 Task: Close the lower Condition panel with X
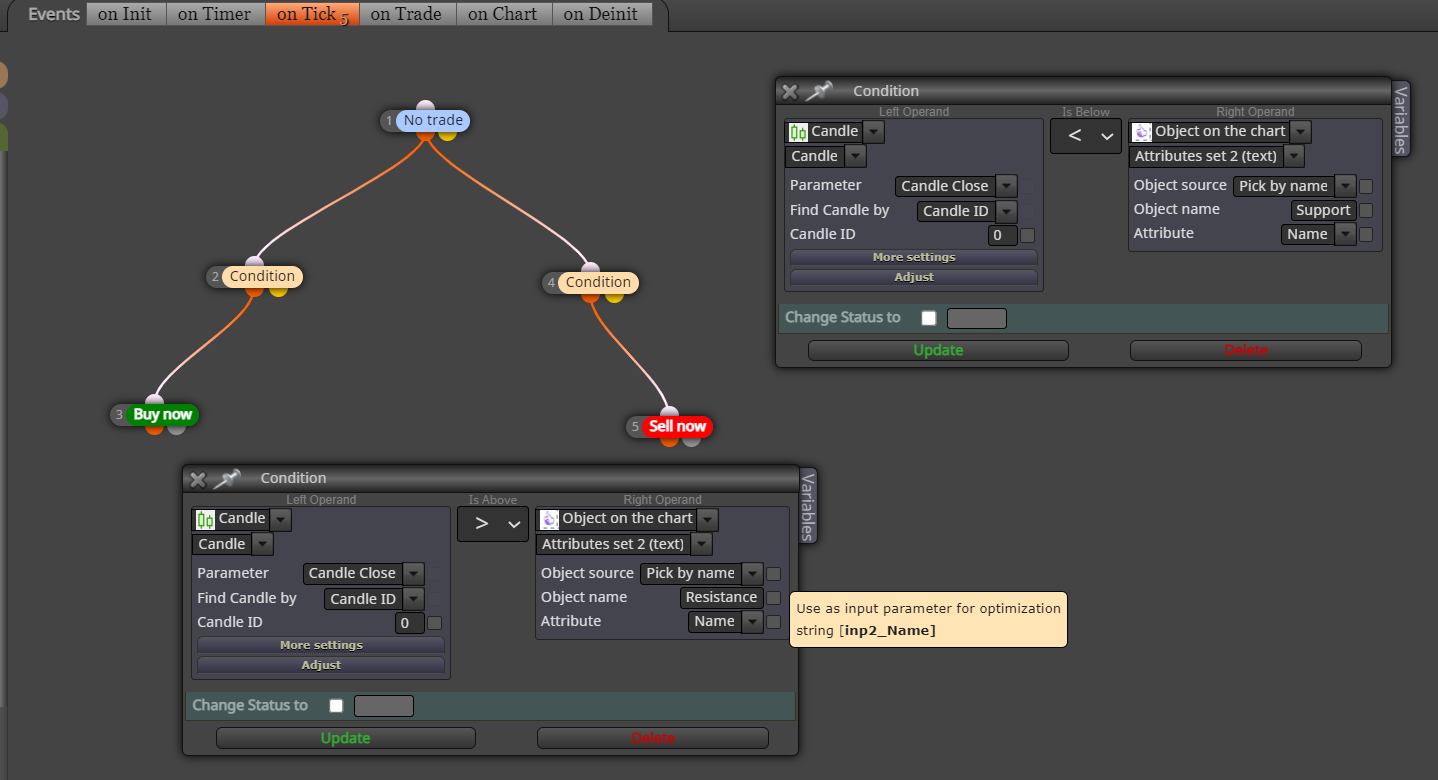point(197,479)
